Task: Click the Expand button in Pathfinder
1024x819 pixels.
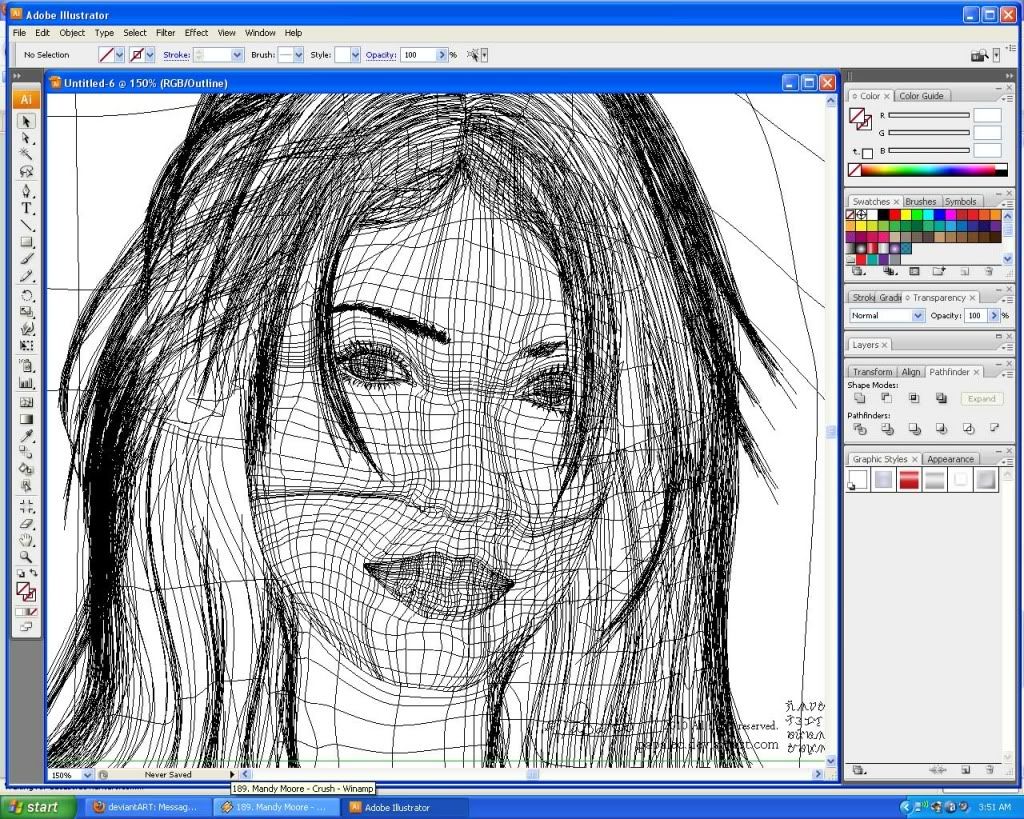Action: [x=982, y=398]
